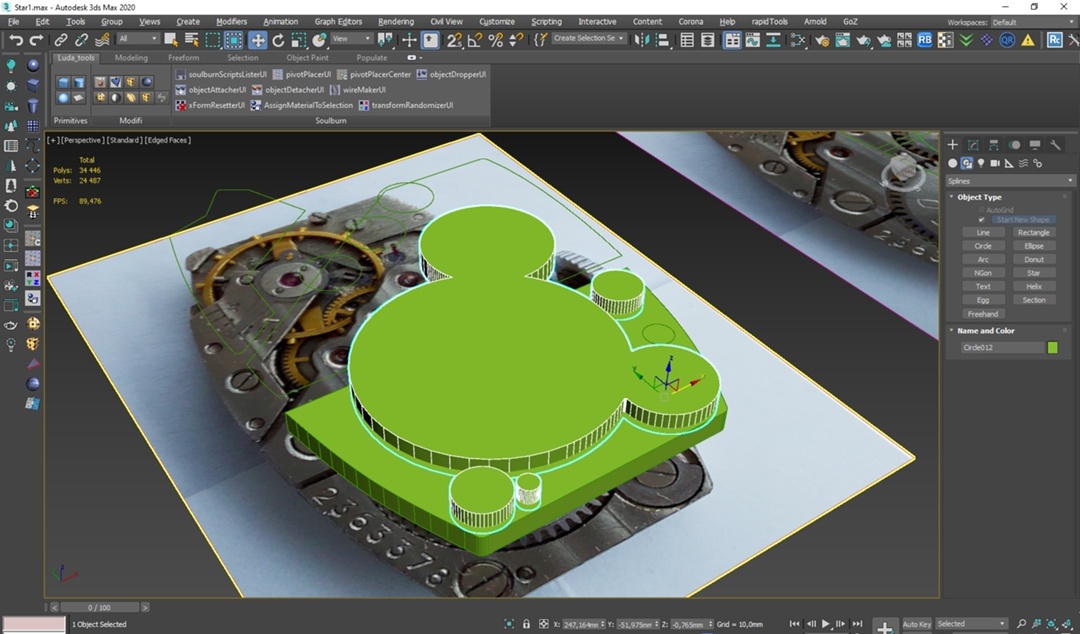Open the Selected key filter dropdown
1080x634 pixels.
(x=971, y=624)
